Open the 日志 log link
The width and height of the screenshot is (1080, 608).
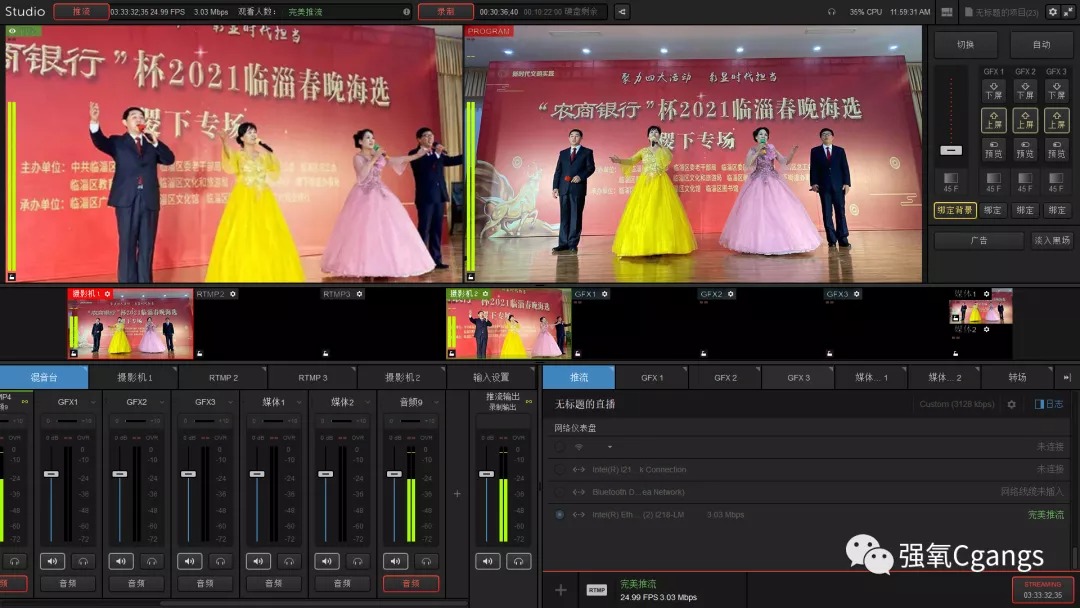point(1049,404)
